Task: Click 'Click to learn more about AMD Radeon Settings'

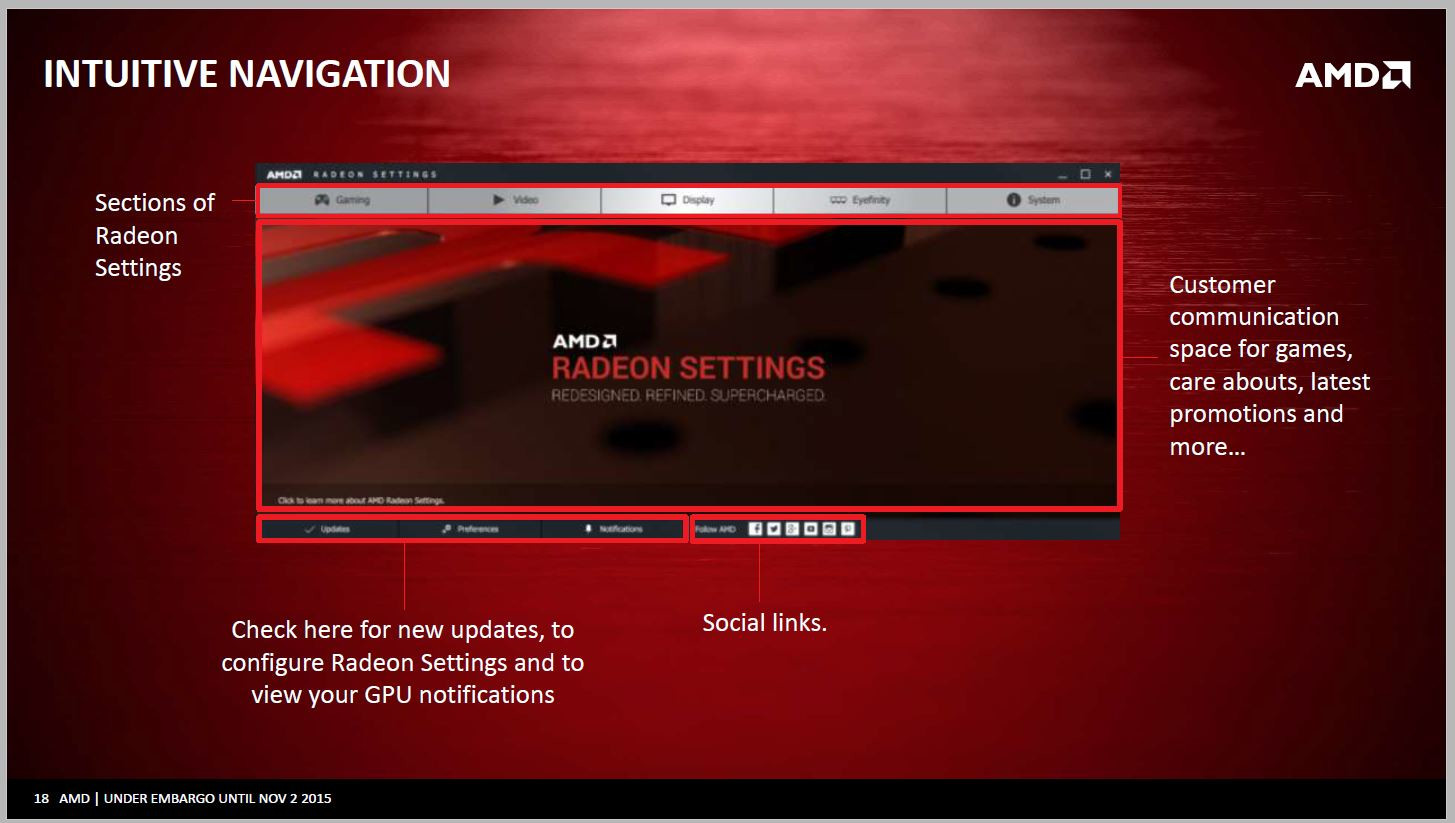Action: [x=361, y=500]
